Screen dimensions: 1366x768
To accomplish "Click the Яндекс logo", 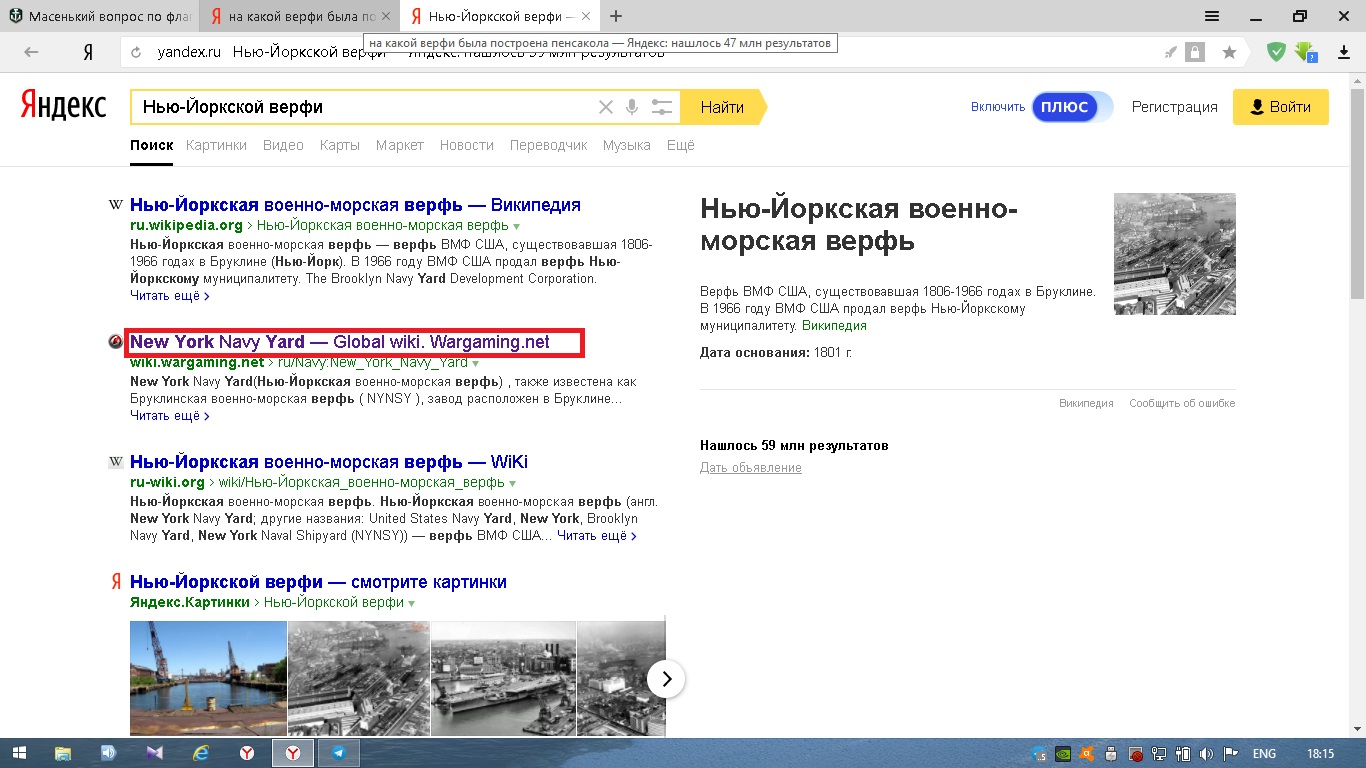I will [63, 105].
